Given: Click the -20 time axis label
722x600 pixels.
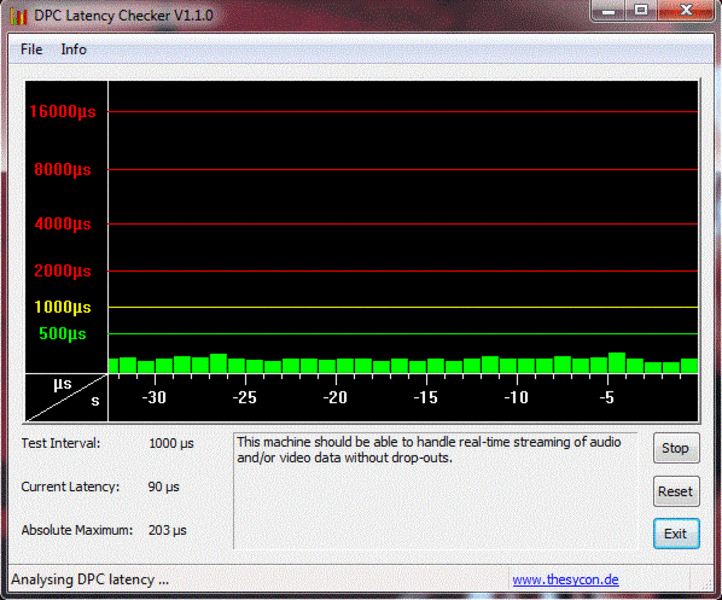Looking at the screenshot, I should 335,397.
